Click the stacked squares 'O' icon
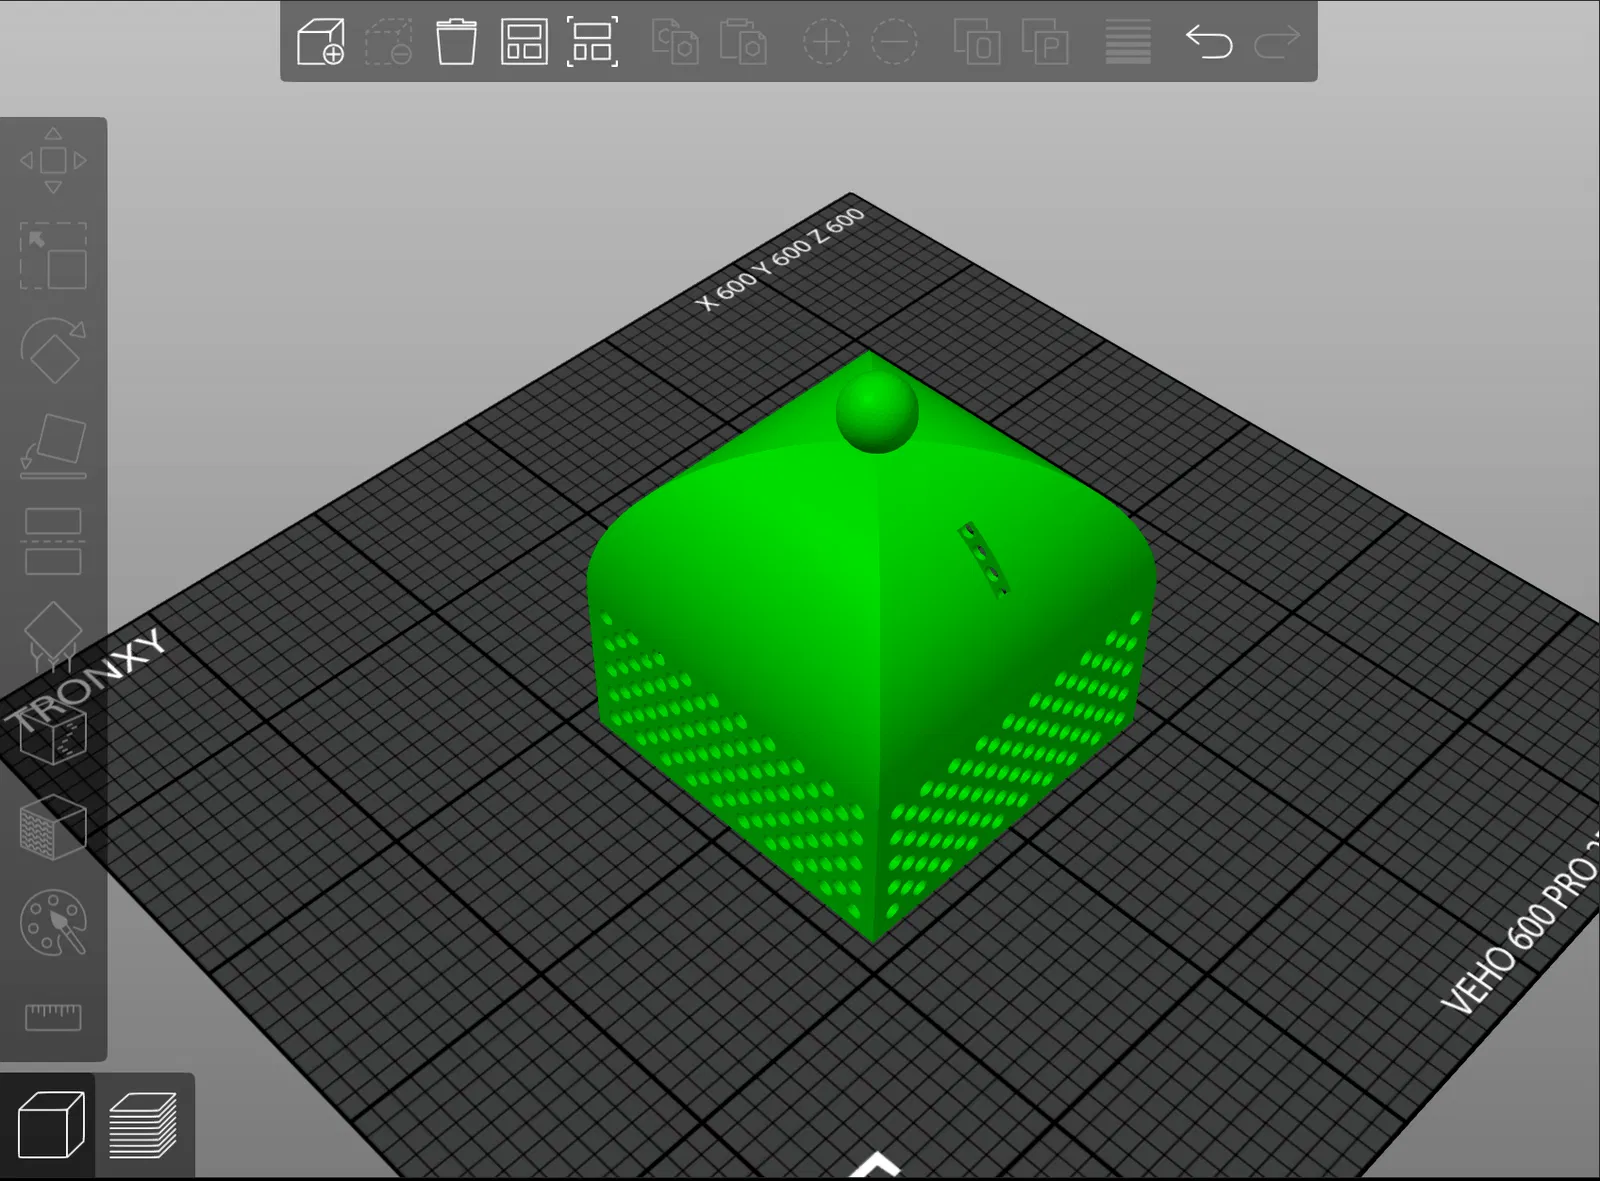 tap(977, 42)
